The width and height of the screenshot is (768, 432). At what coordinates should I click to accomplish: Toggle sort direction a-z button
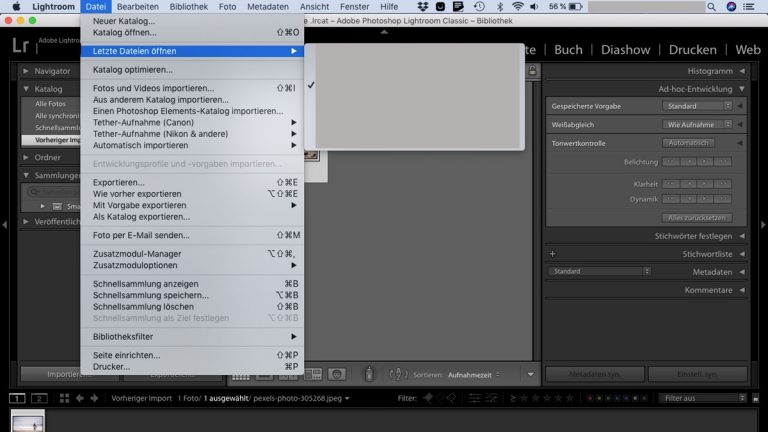398,374
